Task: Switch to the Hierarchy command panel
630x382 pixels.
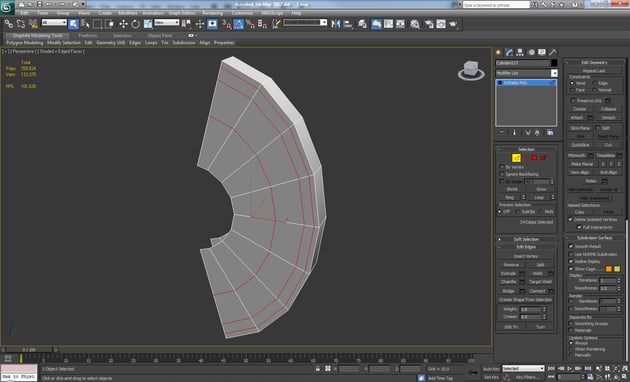Action: [x=520, y=52]
